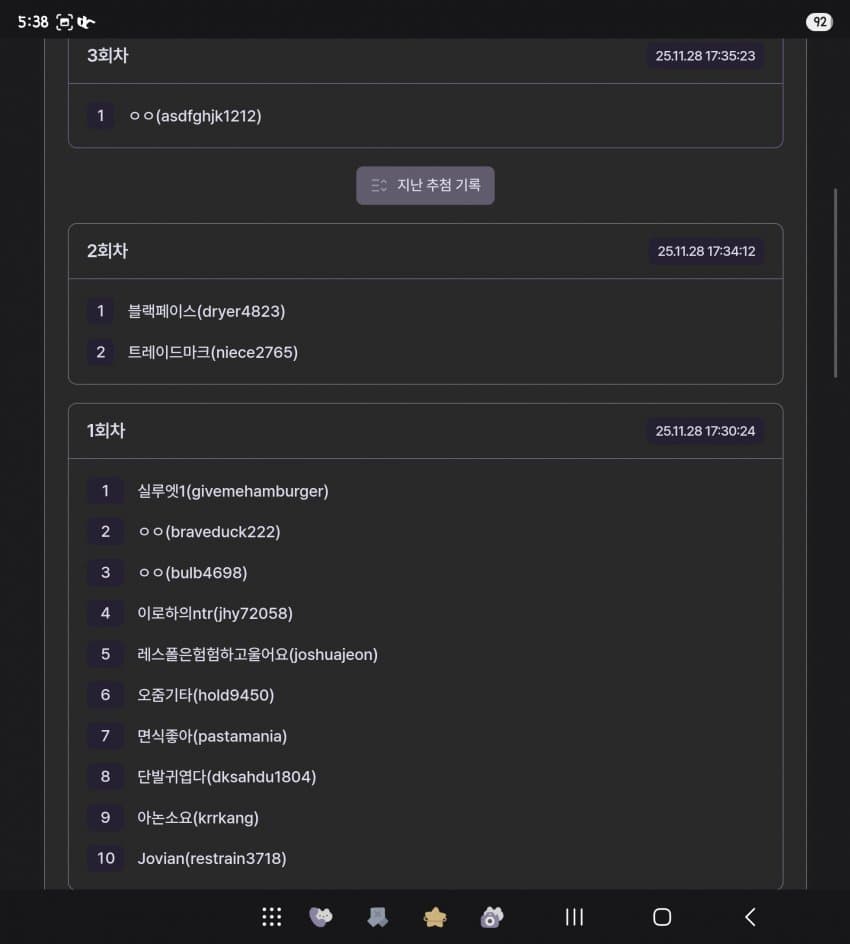
Task: Launch the yellow star app icon
Action: pyautogui.click(x=435, y=916)
